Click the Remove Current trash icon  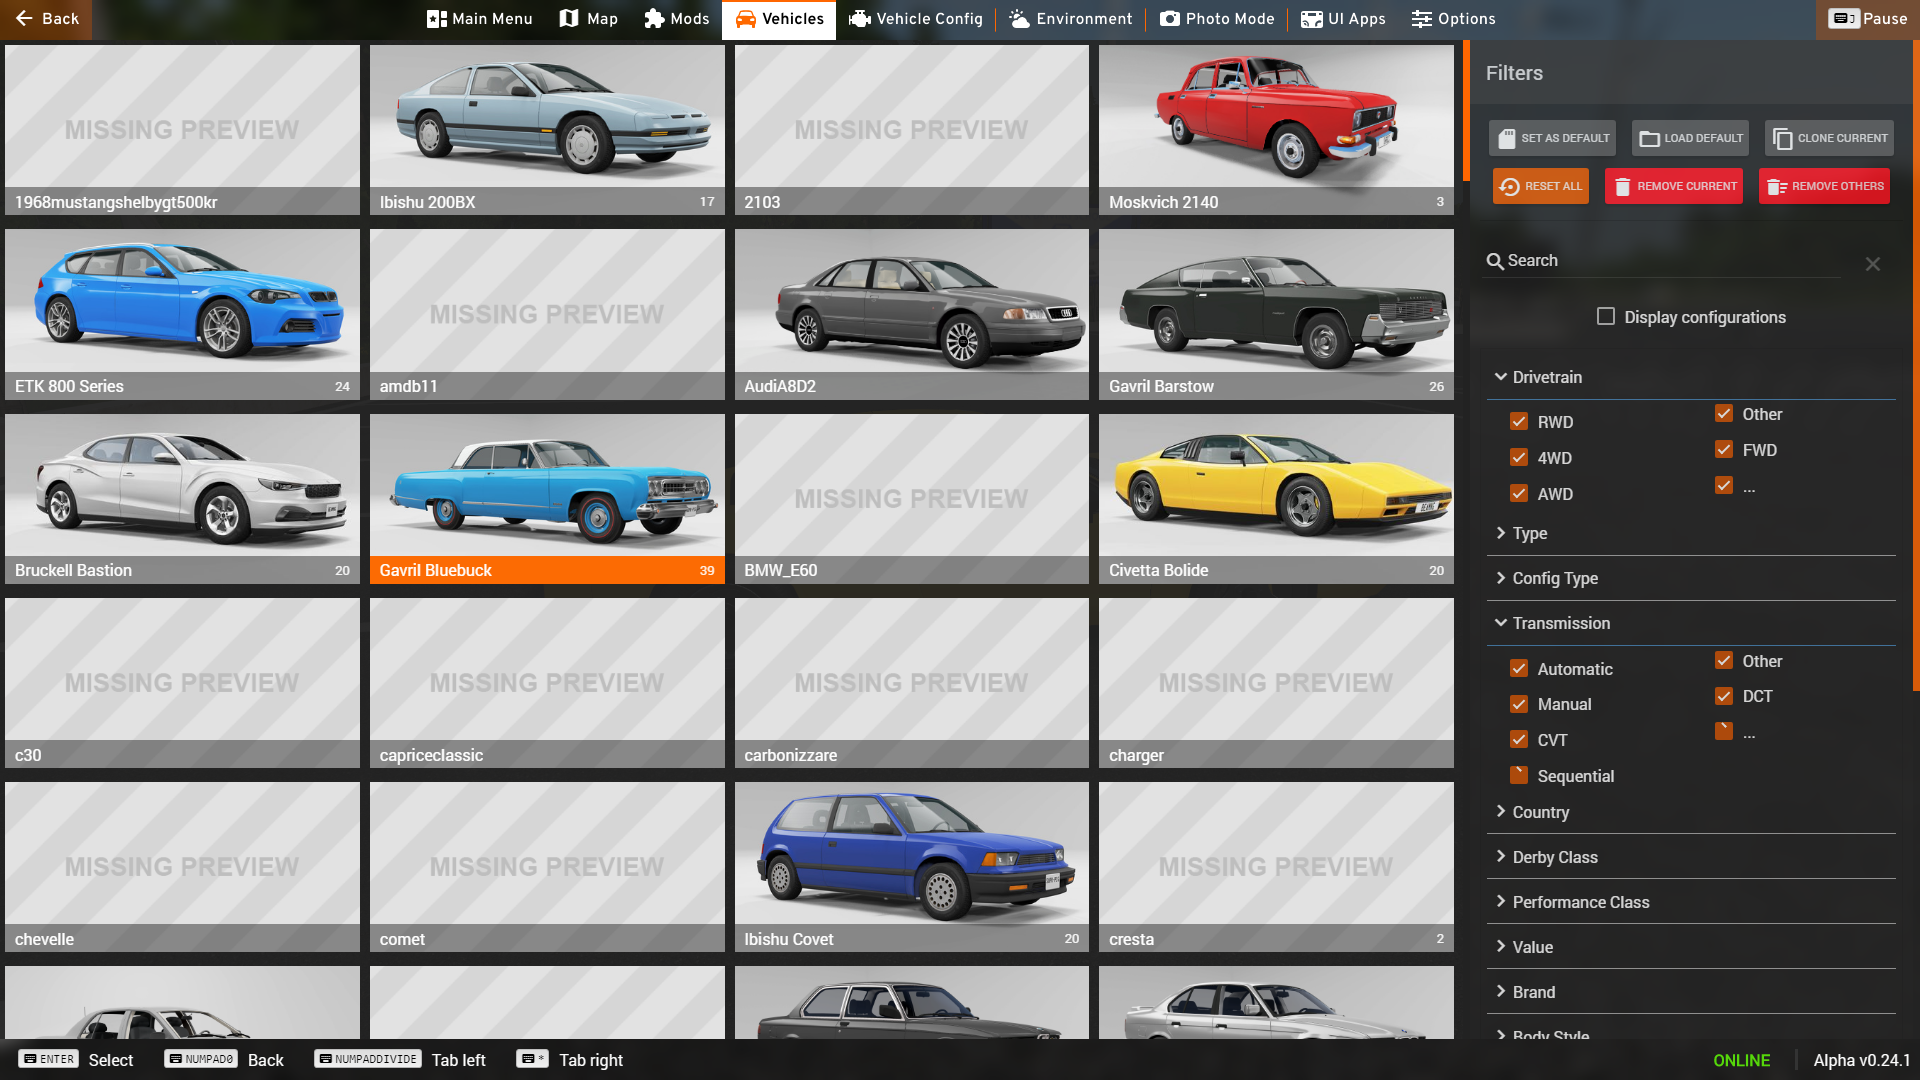coord(1623,186)
